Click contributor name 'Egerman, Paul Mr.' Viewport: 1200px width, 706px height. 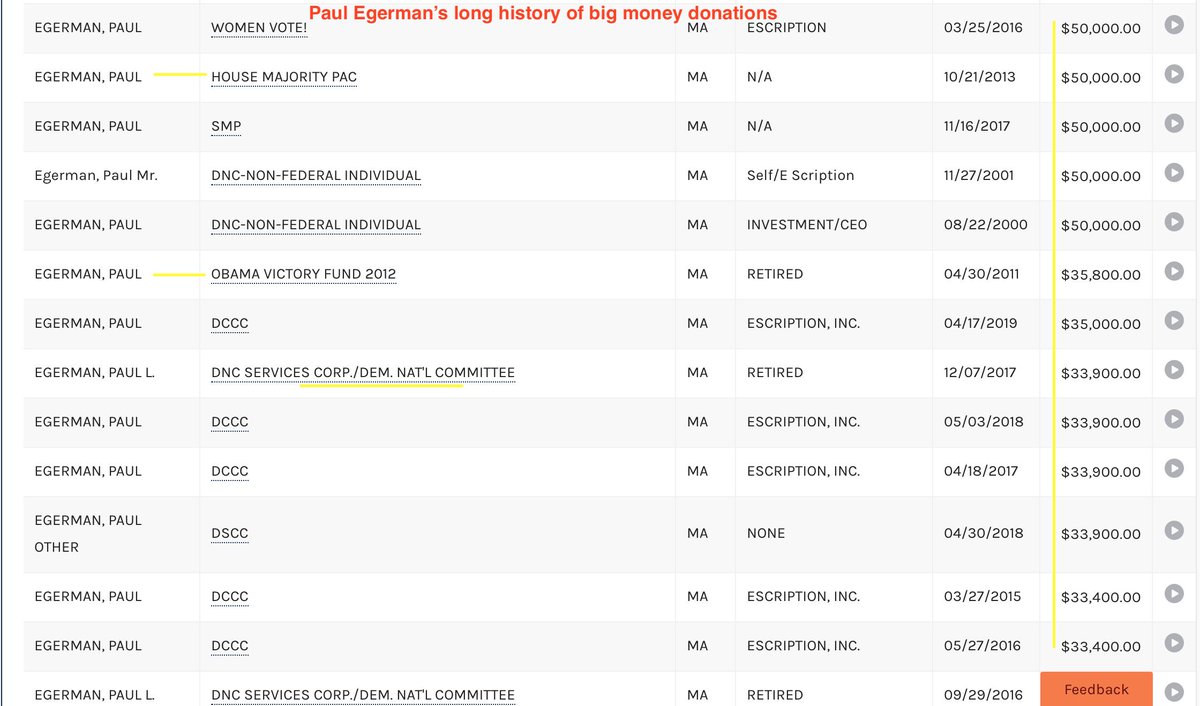96,175
